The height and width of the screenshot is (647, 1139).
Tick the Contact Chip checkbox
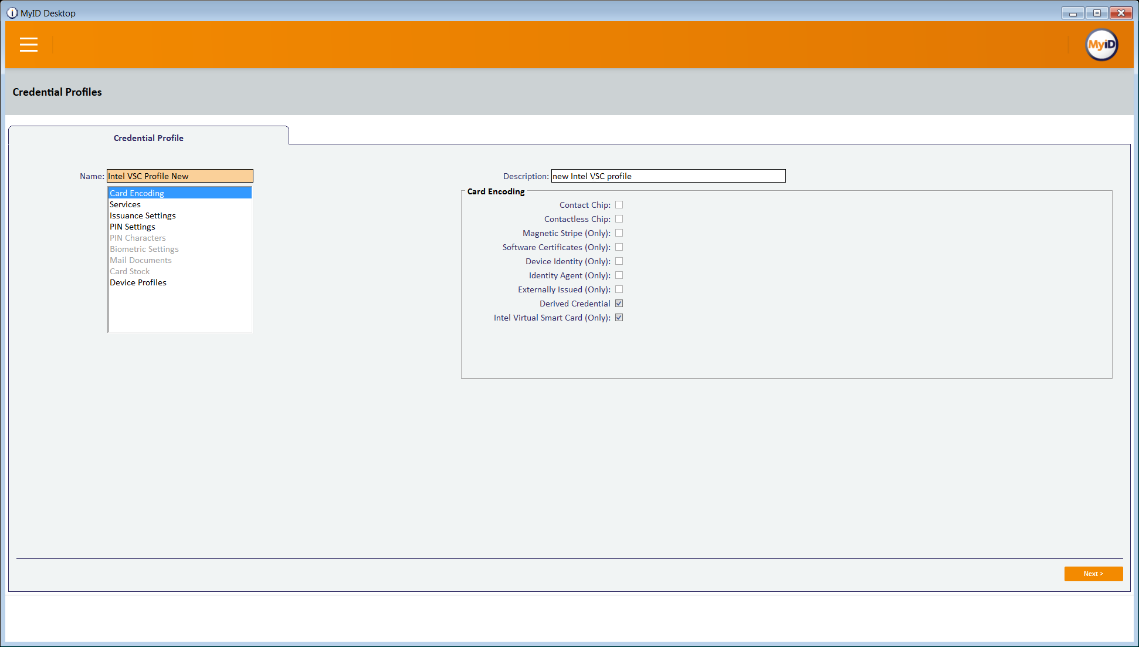tap(619, 206)
